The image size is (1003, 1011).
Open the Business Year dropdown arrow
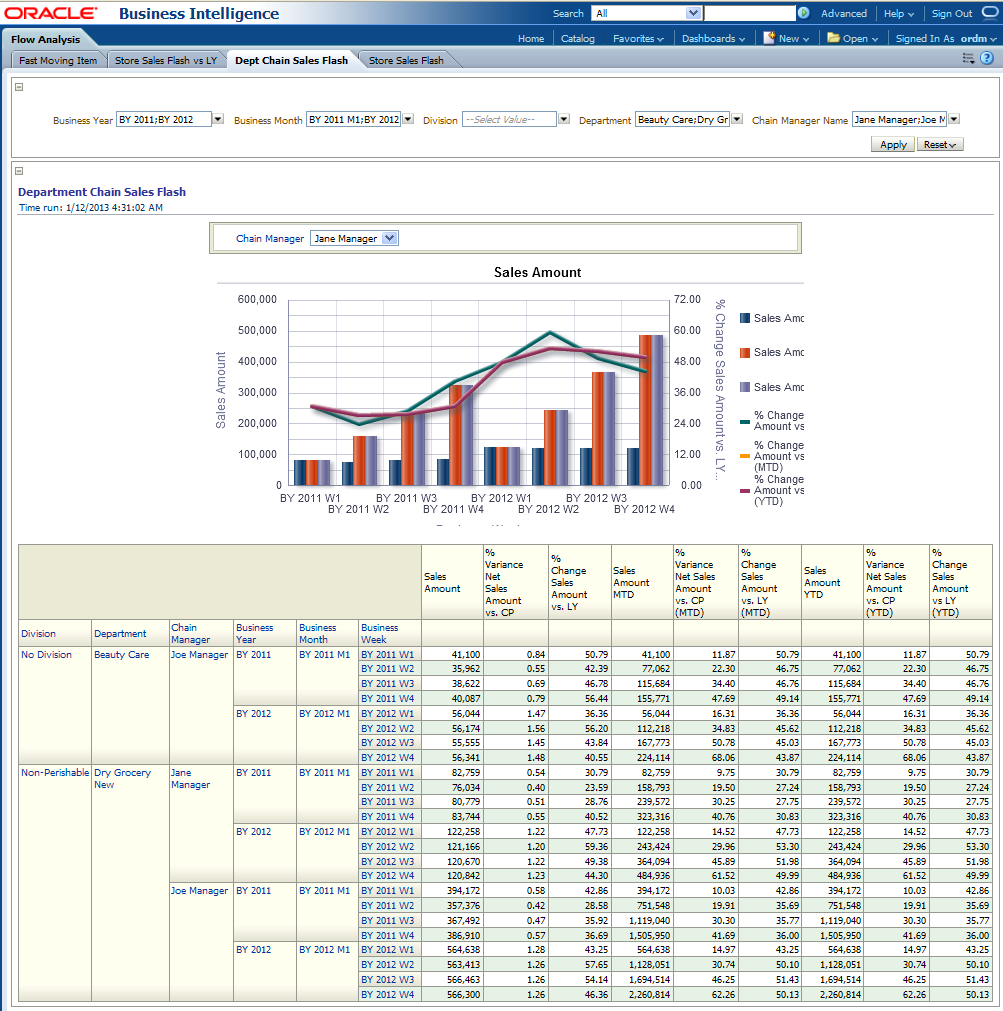click(219, 119)
